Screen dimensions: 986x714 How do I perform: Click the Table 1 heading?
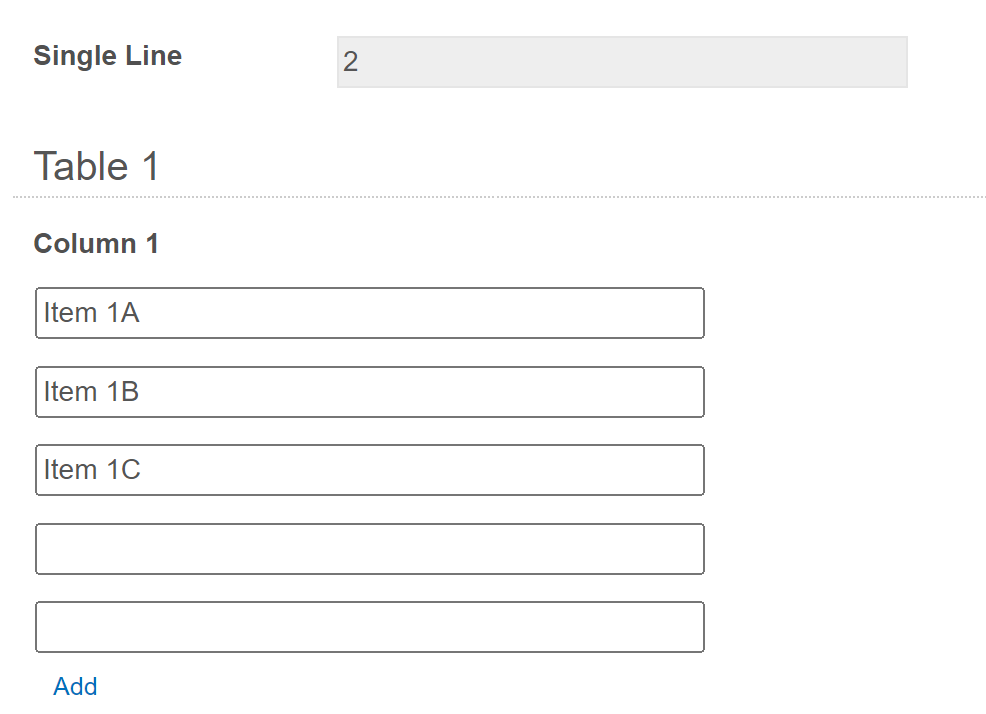96,166
